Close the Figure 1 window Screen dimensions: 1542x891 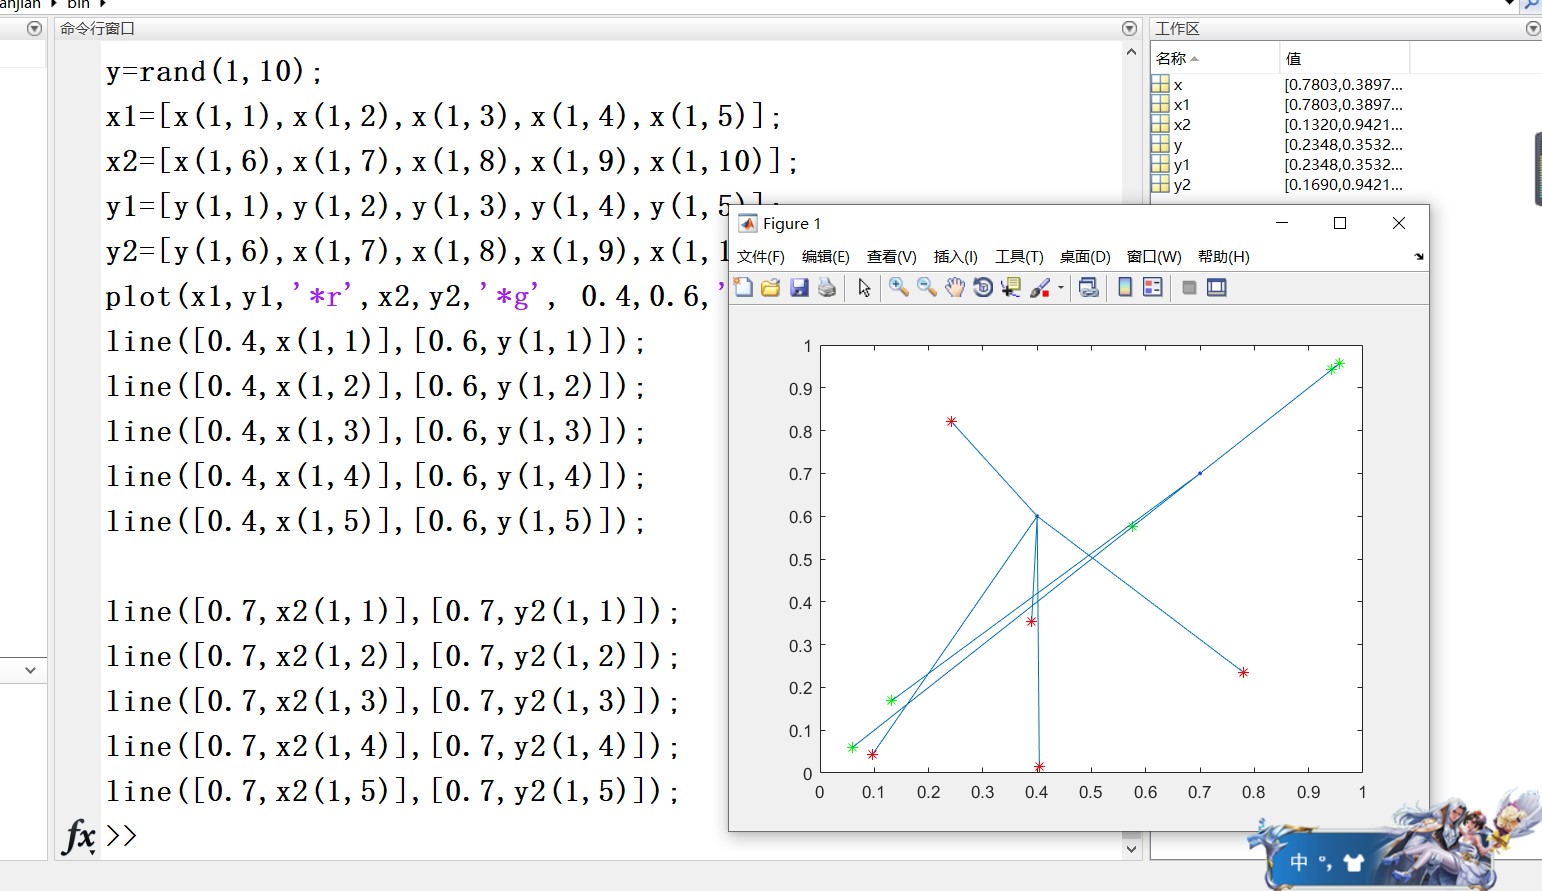coord(1399,223)
